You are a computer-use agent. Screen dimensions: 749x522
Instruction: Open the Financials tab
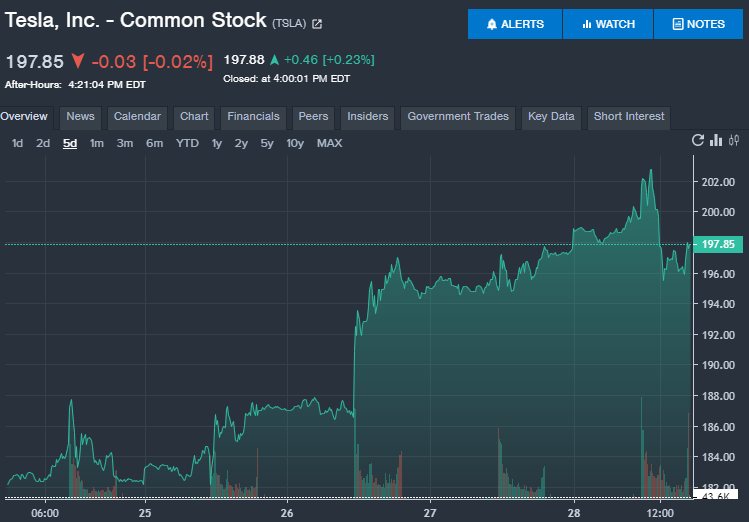(x=253, y=117)
